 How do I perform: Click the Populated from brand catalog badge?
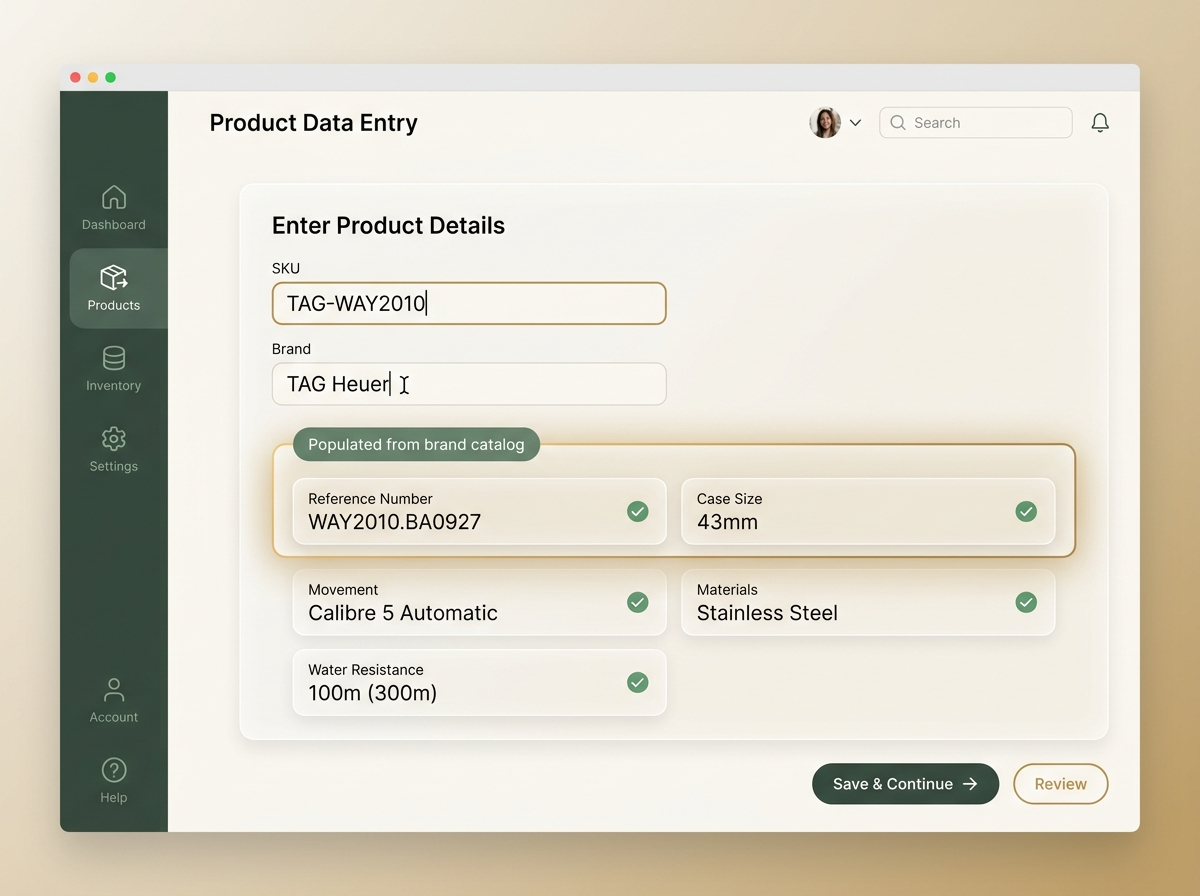tap(416, 444)
